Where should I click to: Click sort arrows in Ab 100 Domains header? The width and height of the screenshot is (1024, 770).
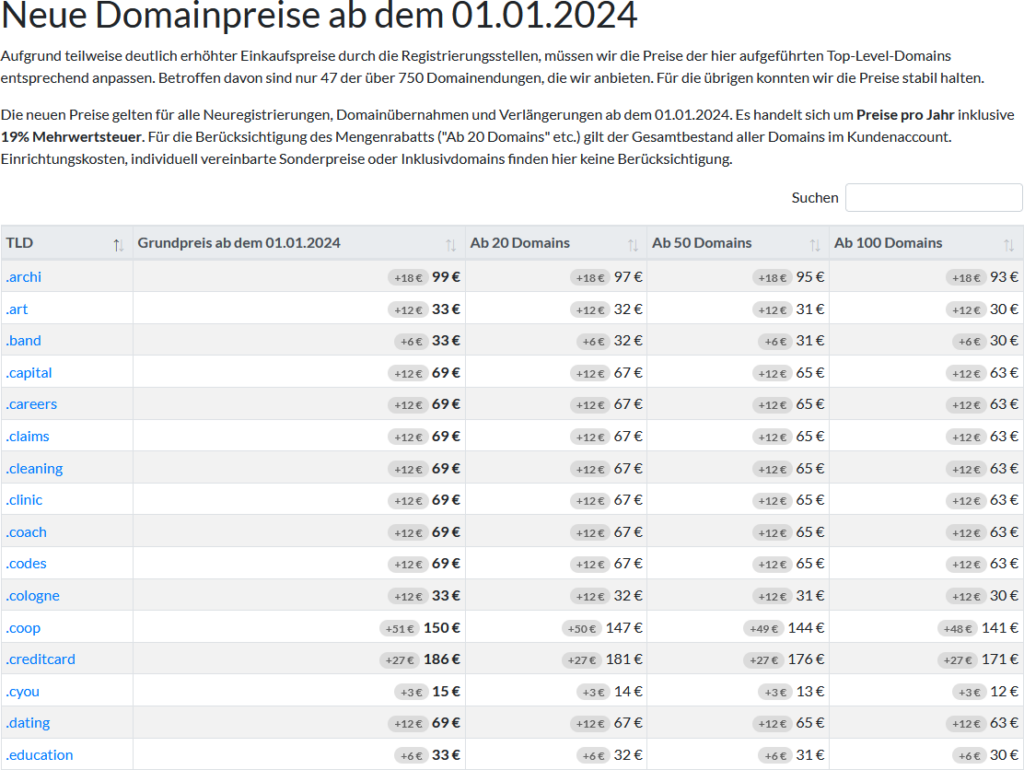1008,244
